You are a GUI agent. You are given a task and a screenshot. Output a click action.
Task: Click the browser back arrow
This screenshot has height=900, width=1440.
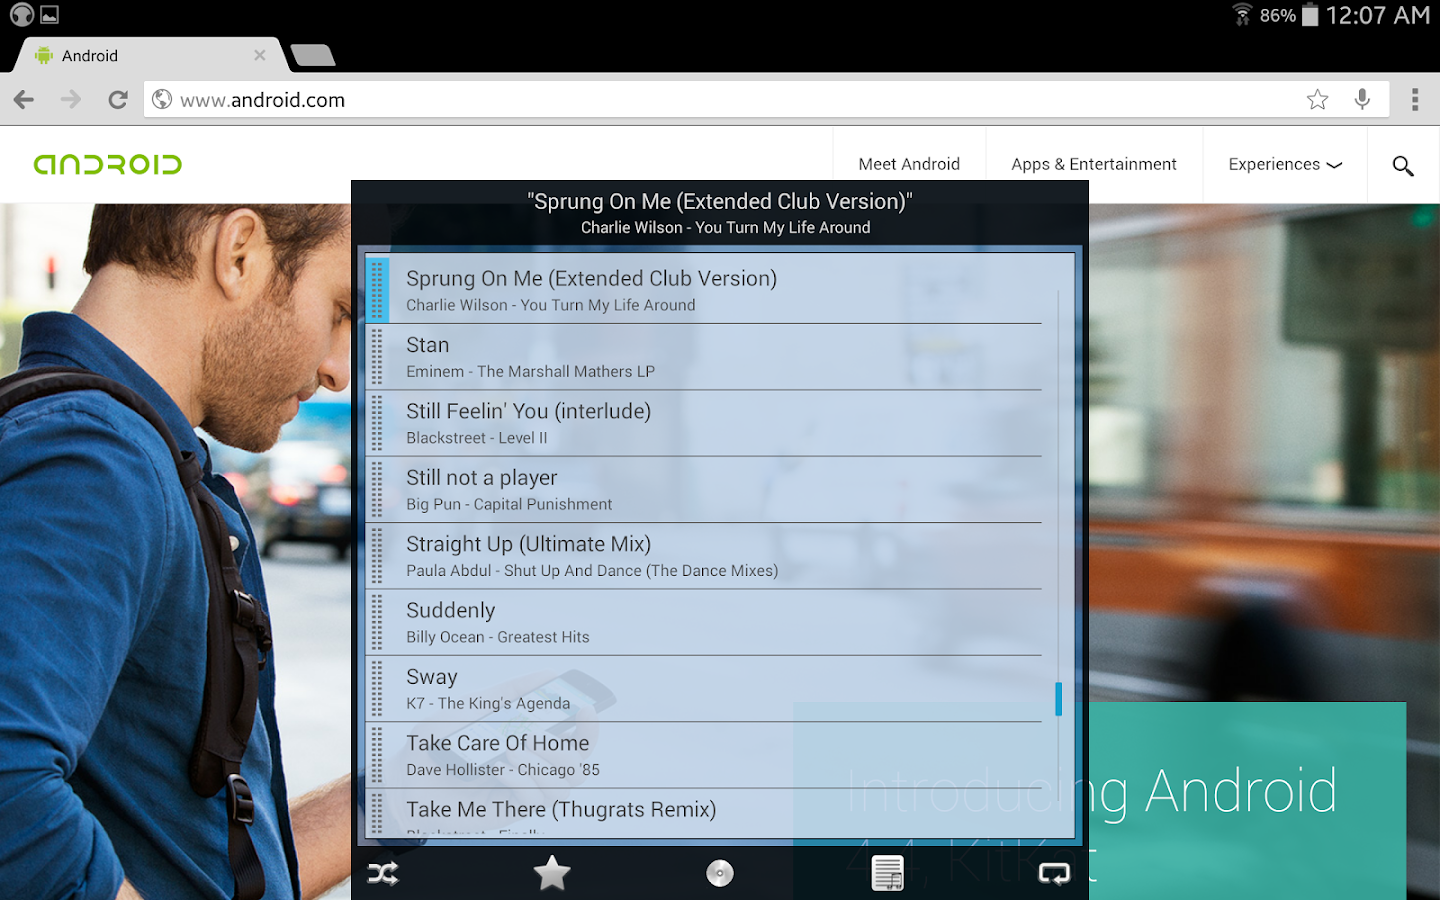pos(24,99)
